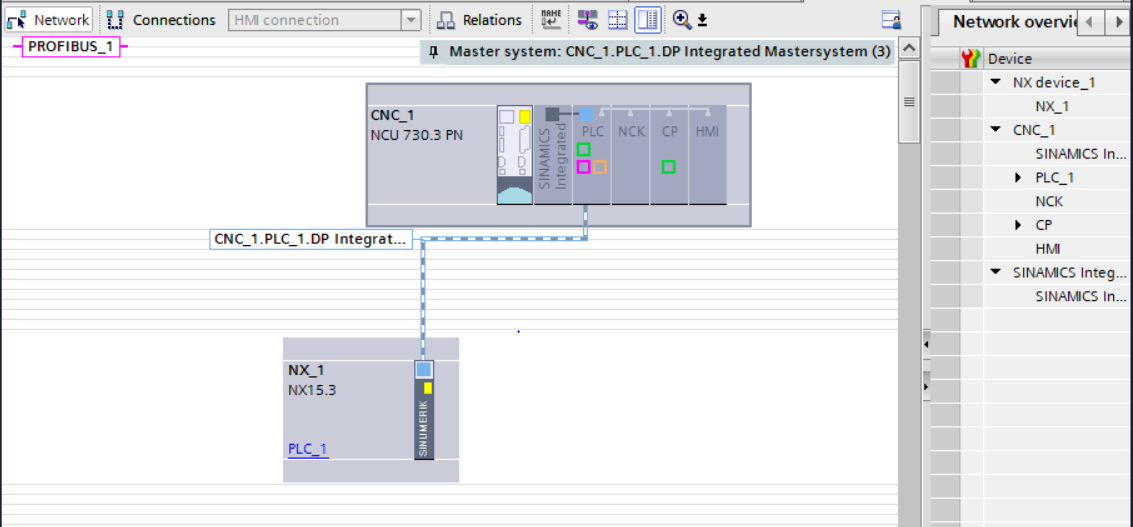Select the PROFIBUS_1 subnet label

pos(70,46)
